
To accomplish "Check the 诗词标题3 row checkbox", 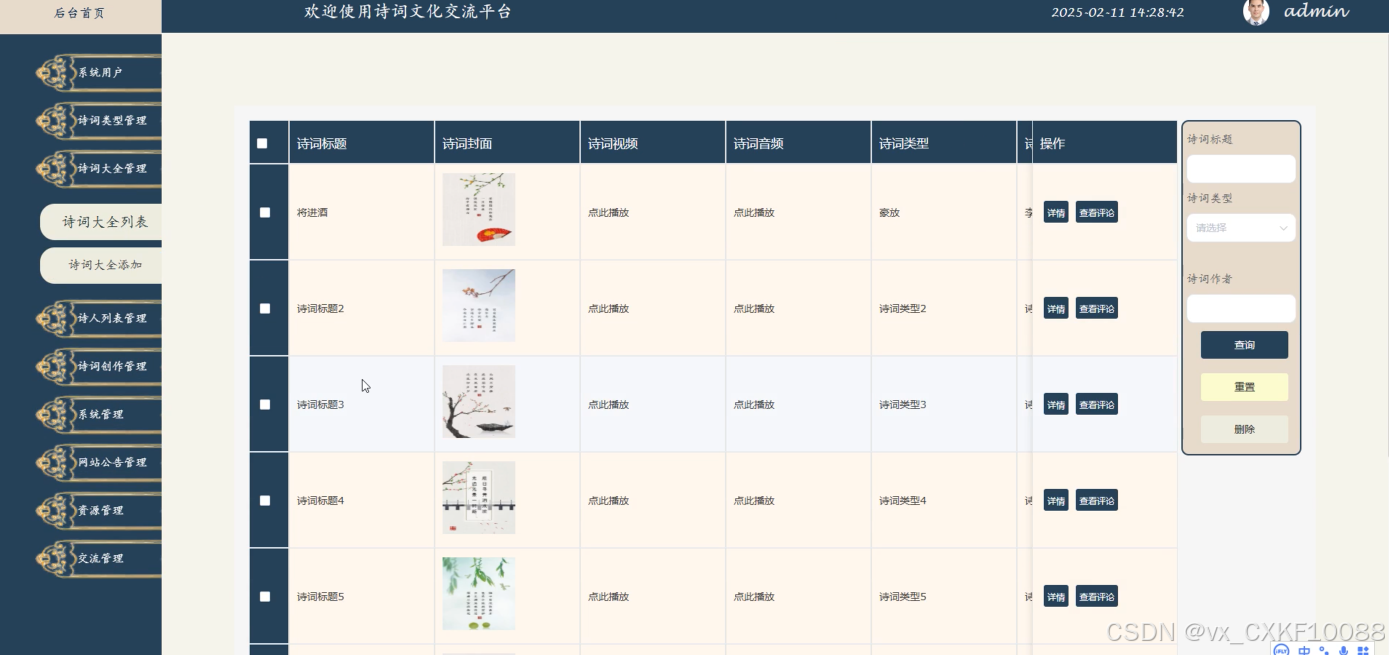I will (x=265, y=404).
